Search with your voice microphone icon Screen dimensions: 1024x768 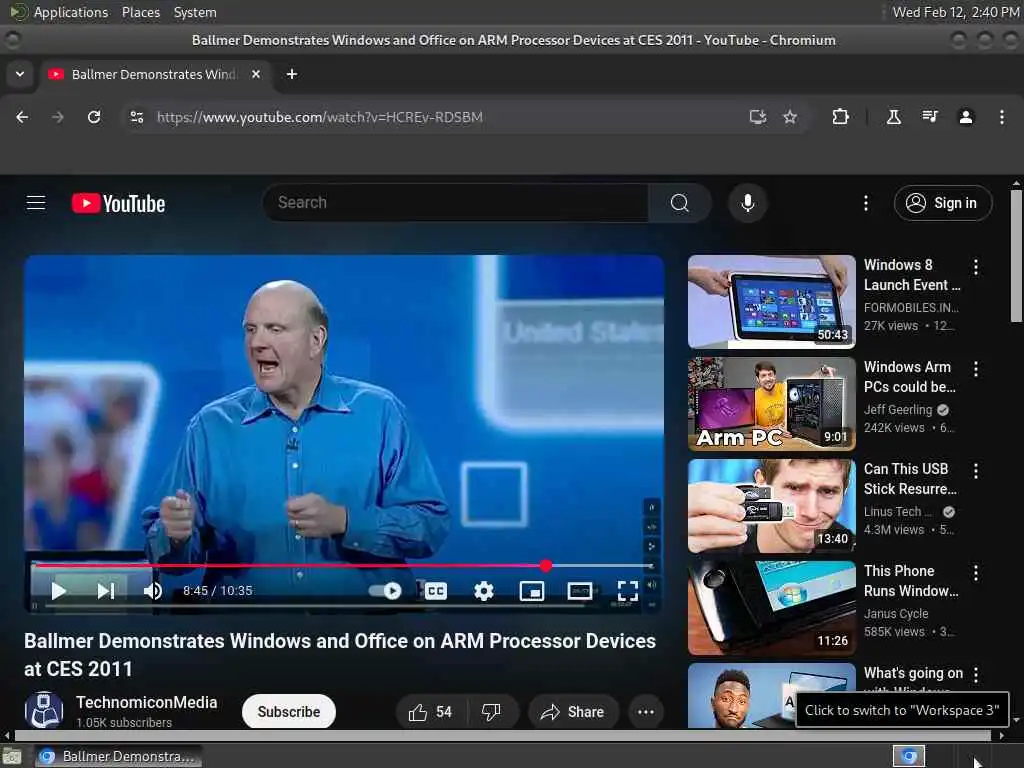click(748, 203)
